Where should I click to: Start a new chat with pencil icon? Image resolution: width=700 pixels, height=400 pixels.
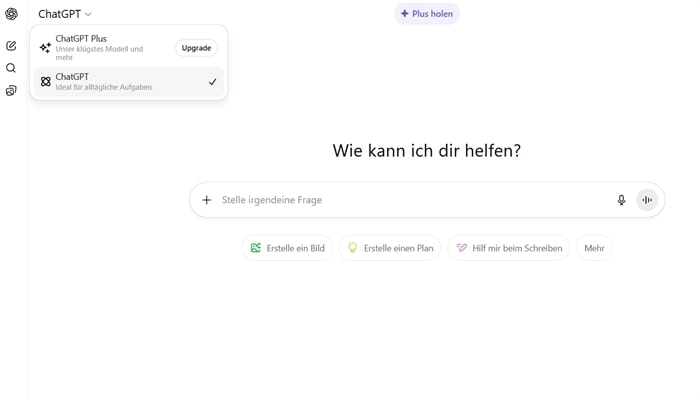pos(11,46)
